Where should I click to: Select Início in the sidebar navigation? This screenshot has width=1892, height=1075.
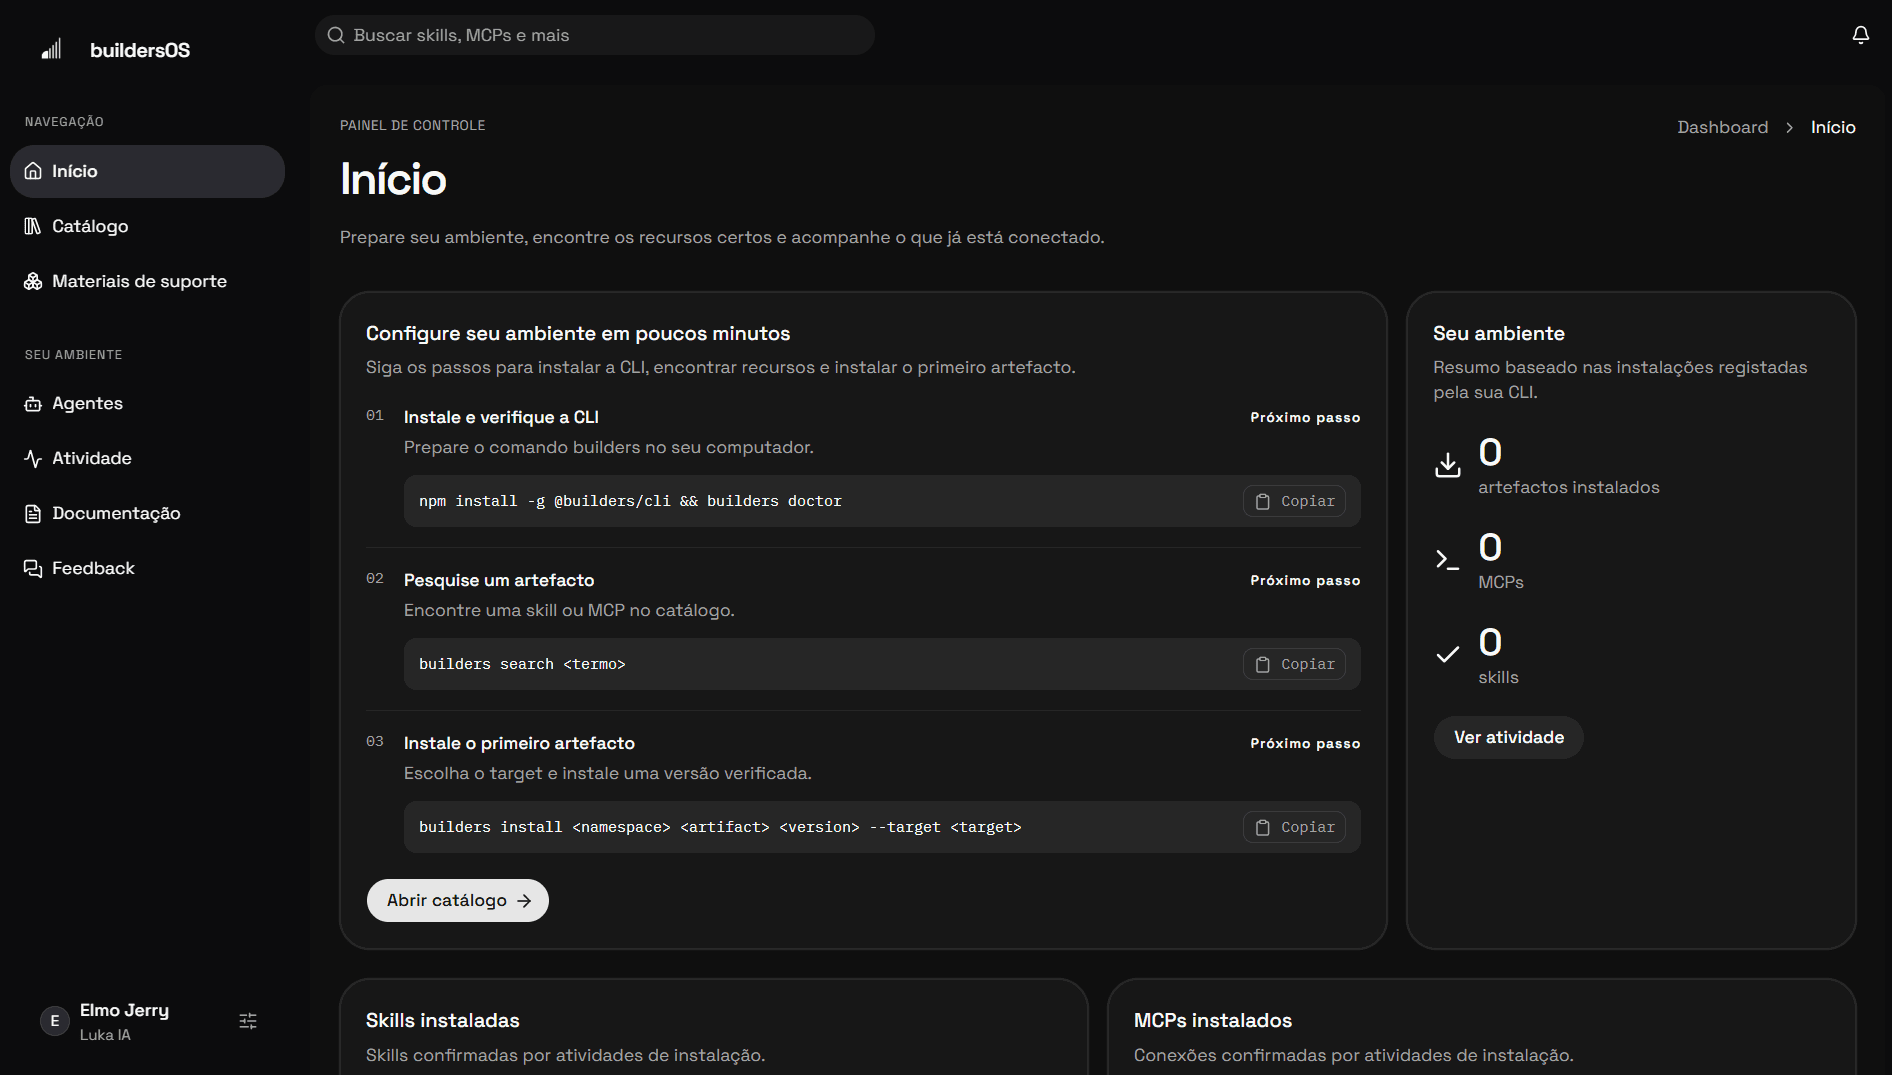tap(147, 171)
